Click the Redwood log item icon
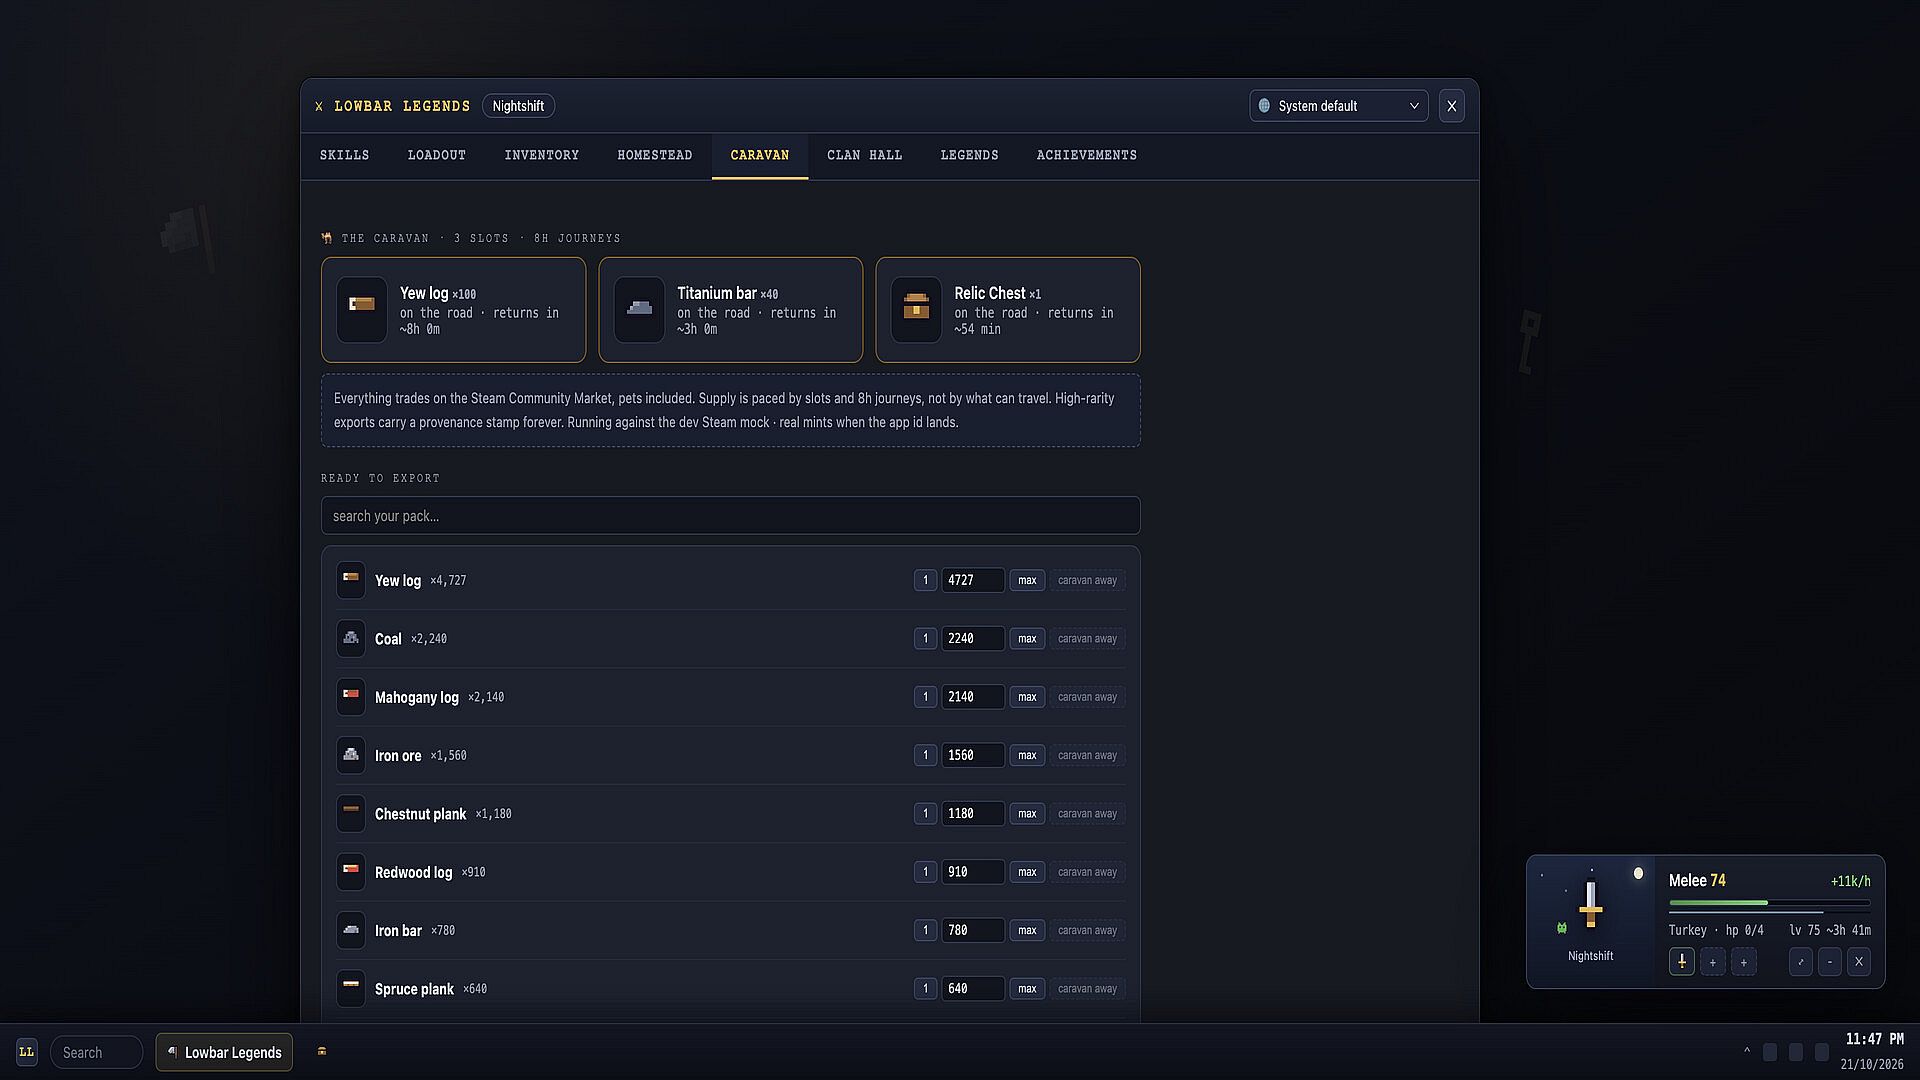The width and height of the screenshot is (1920, 1080). coord(351,872)
